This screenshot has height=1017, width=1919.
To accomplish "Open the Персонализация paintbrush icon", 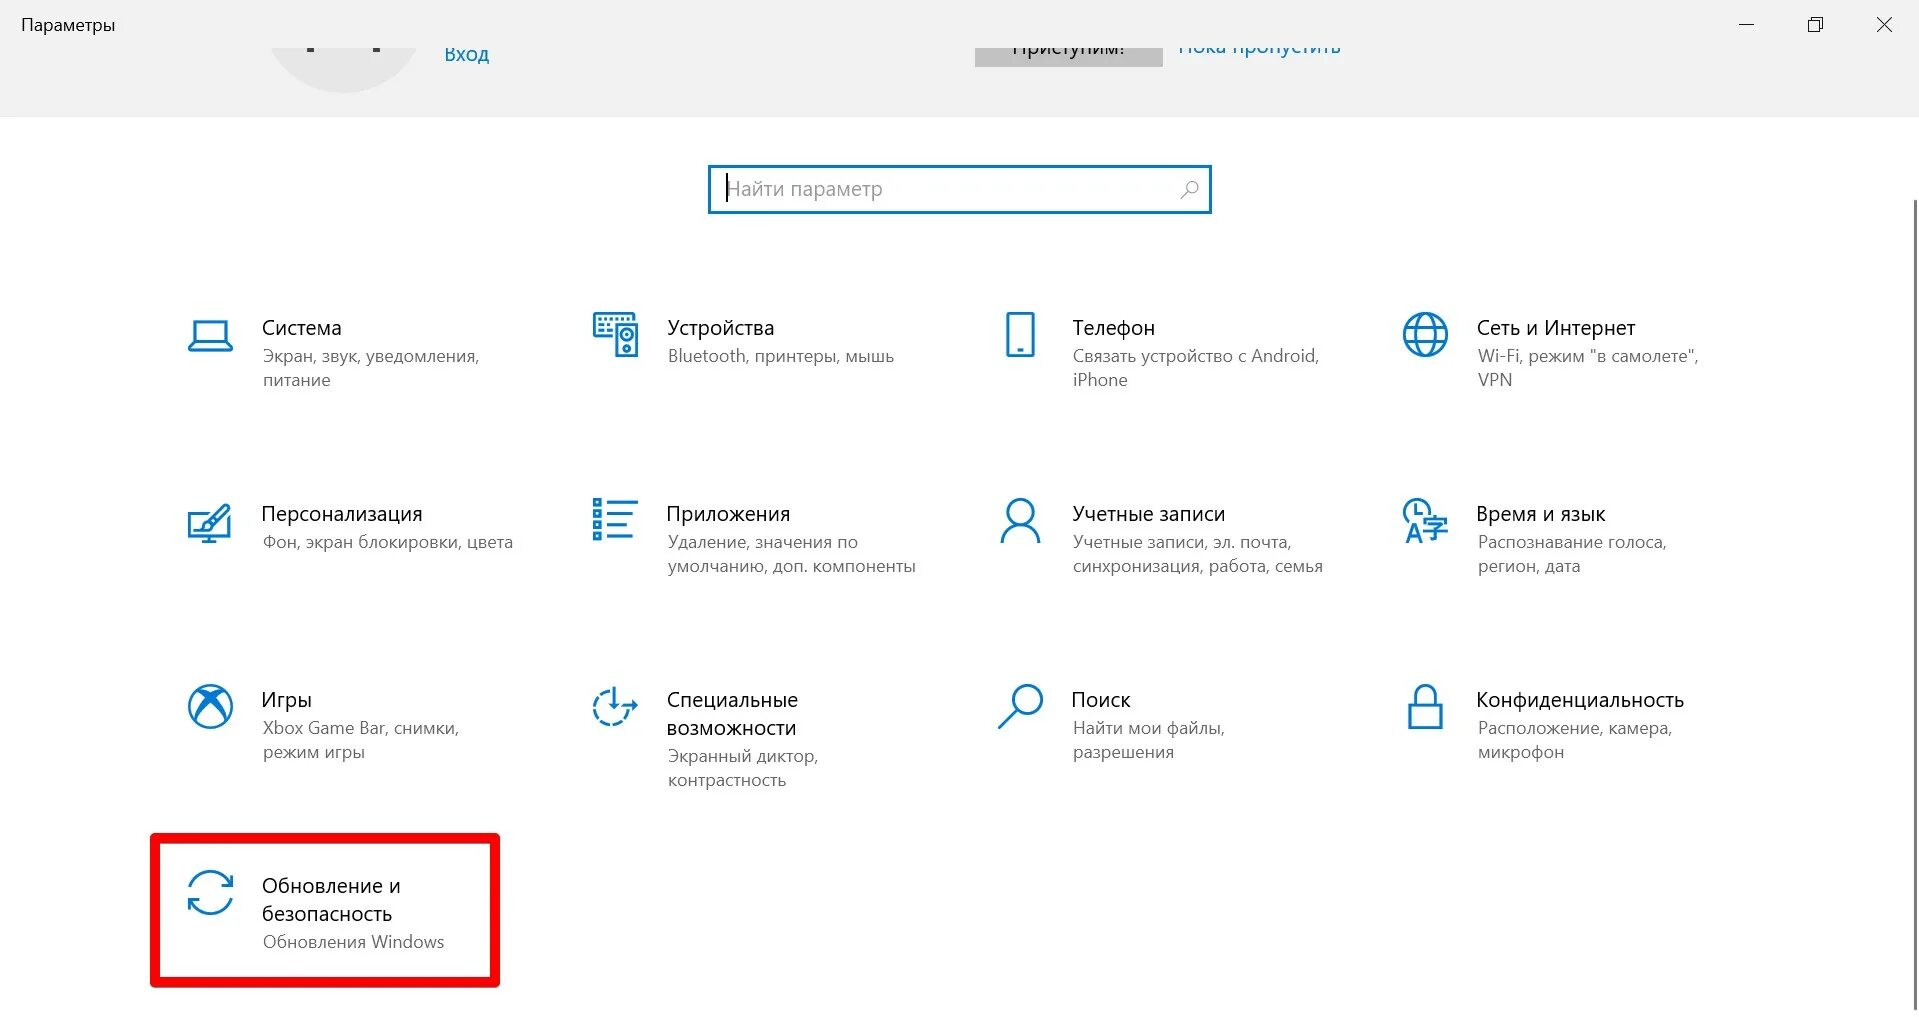I will [x=210, y=523].
